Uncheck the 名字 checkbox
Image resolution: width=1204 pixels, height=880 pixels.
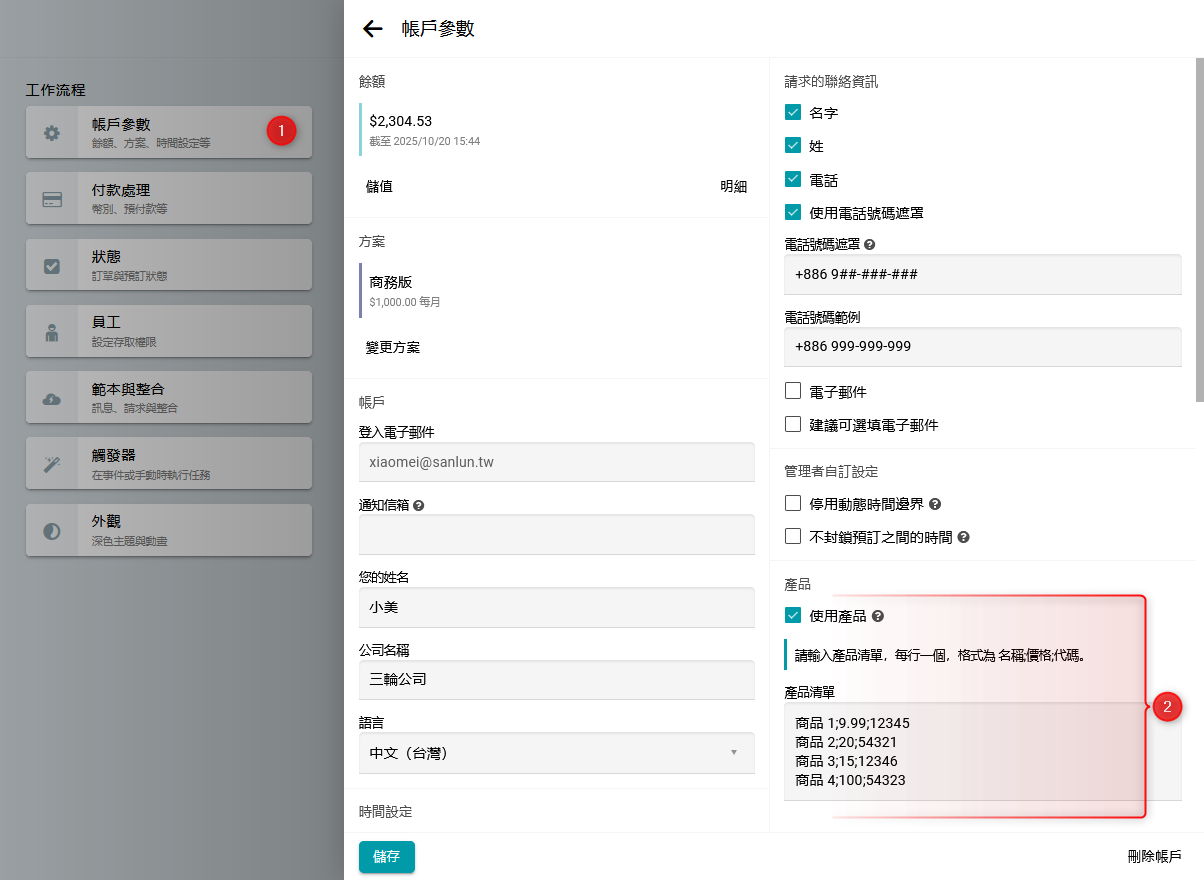point(793,113)
